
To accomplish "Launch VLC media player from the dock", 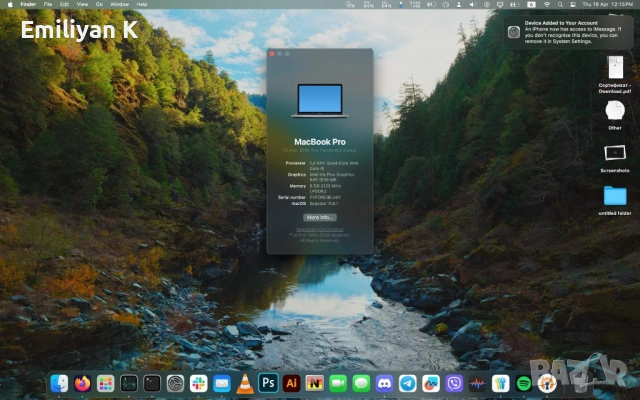I will [x=245, y=384].
